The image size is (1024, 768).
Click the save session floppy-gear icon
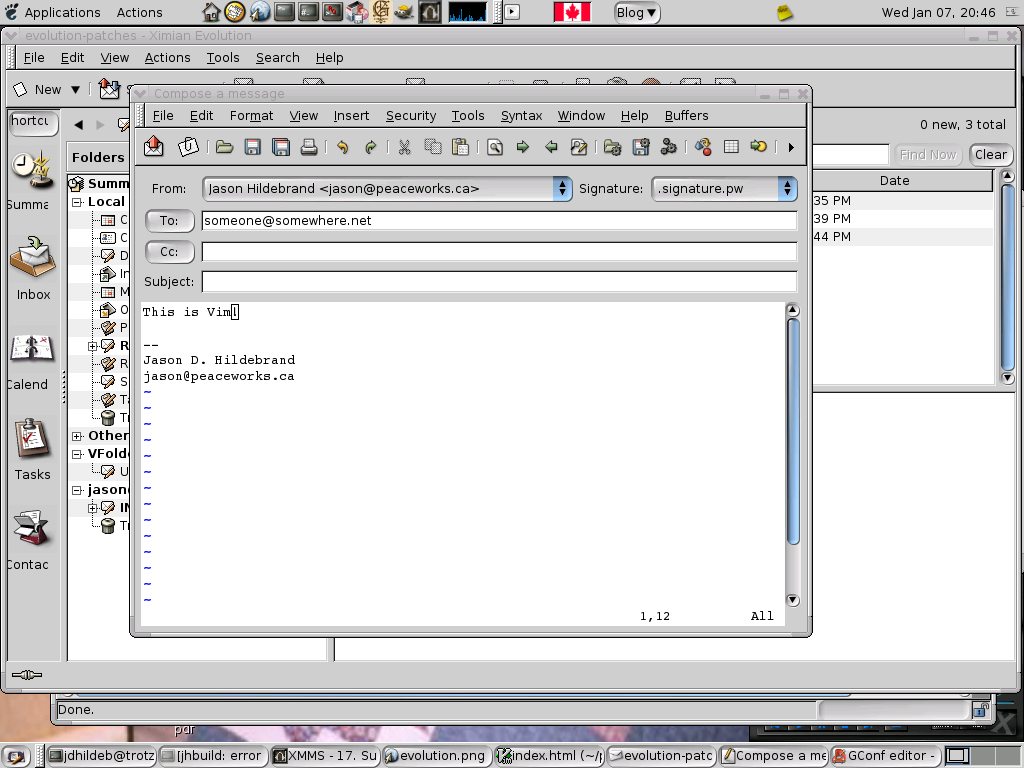pos(641,147)
